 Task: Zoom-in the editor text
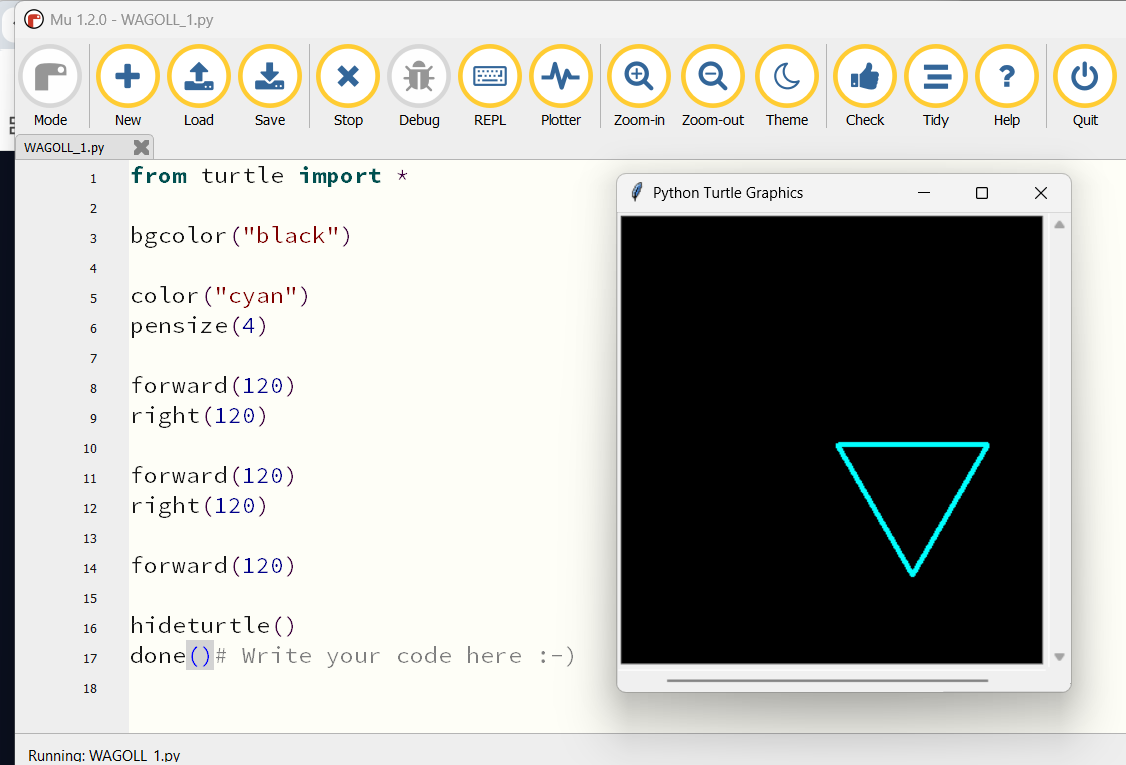639,86
